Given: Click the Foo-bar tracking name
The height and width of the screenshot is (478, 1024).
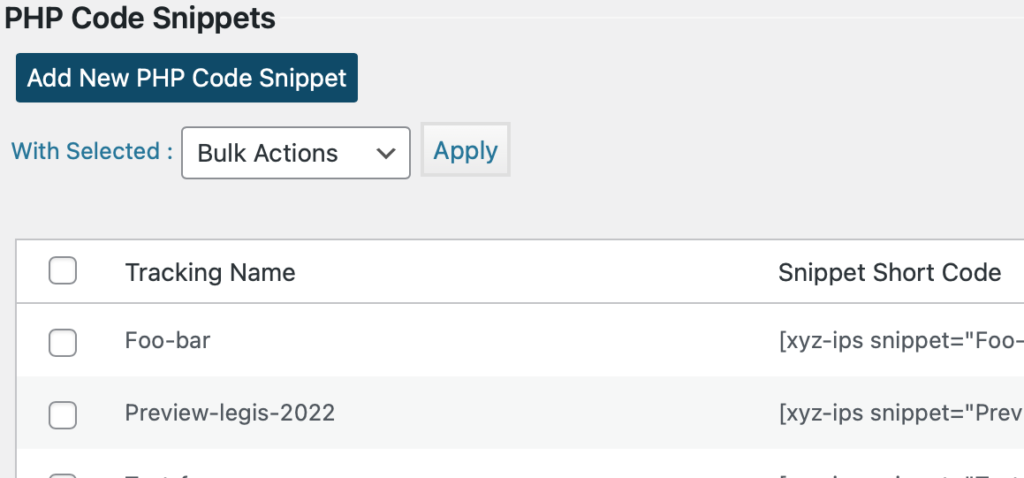Looking at the screenshot, I should [x=167, y=340].
